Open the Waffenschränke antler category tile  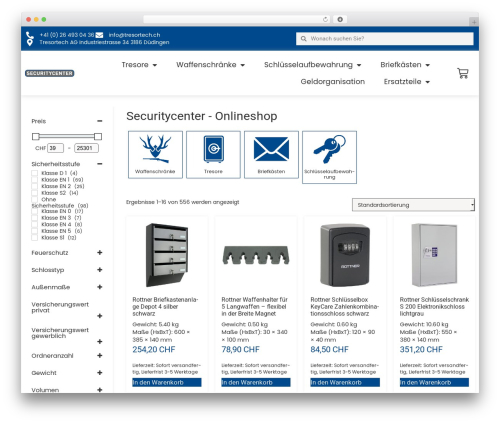tap(155, 155)
